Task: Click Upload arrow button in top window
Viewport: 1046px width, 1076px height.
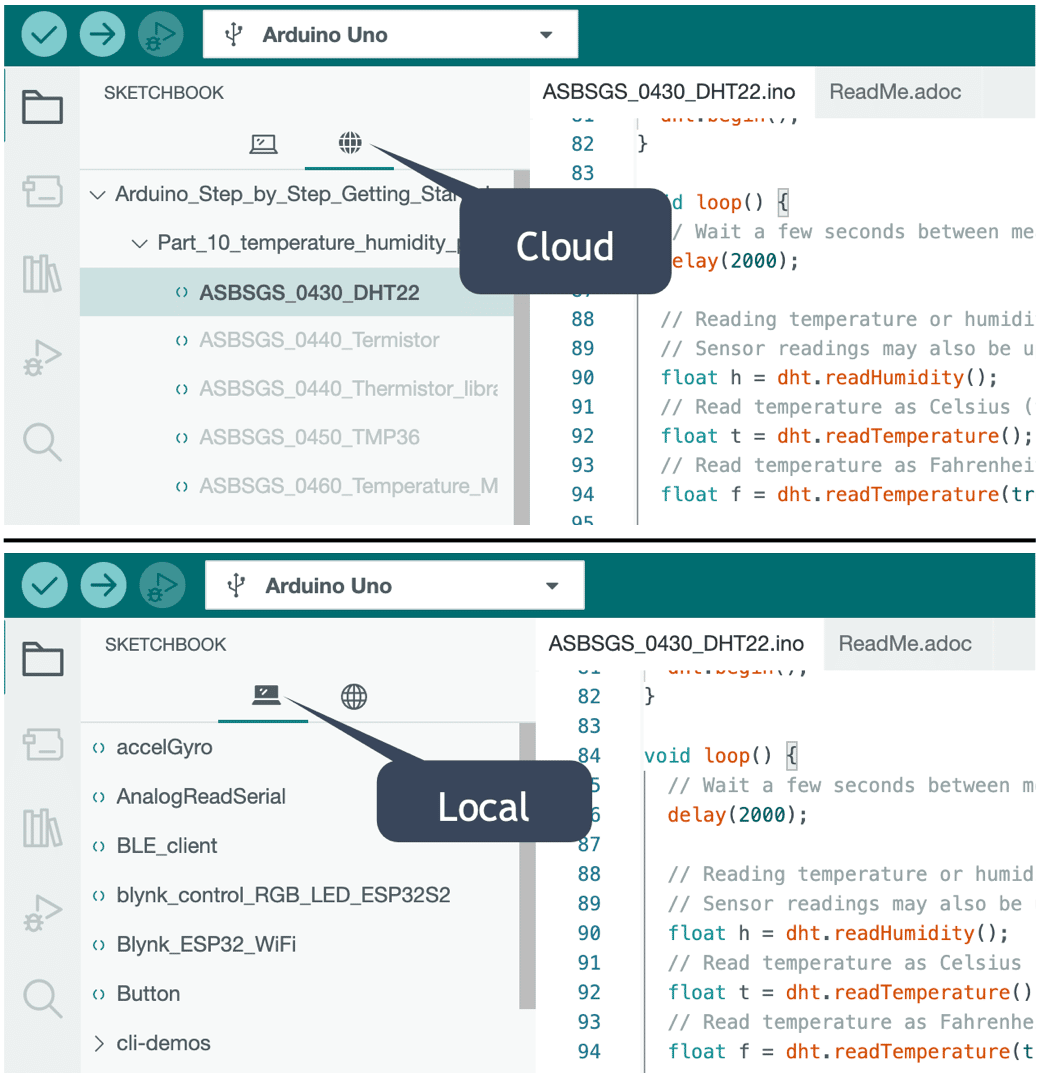Action: pos(102,34)
